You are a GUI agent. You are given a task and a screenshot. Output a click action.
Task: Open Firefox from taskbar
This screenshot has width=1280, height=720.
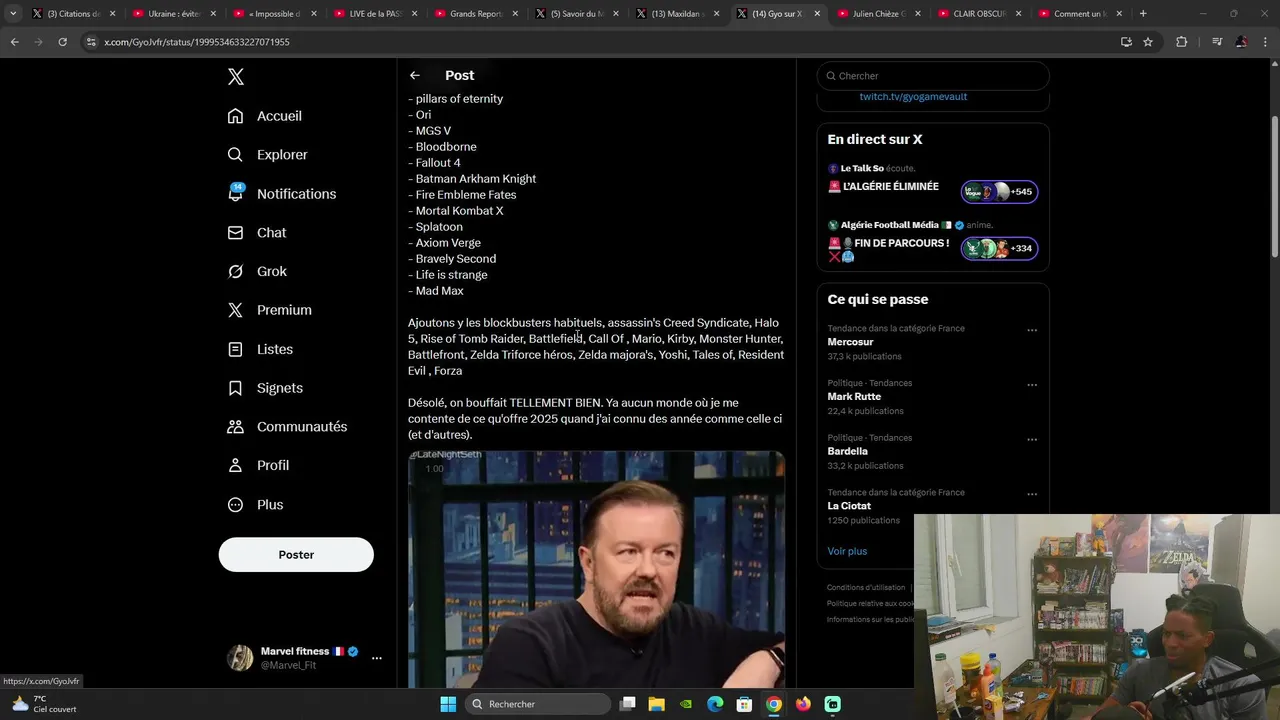pos(803,704)
